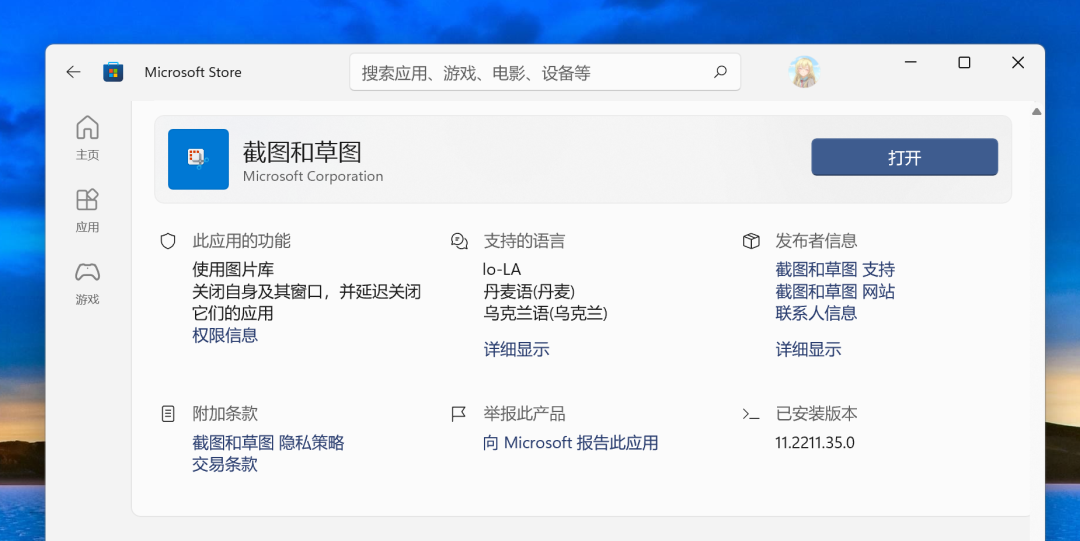Open the 截图和草图 支持 link
1080x541 pixels.
click(835, 269)
